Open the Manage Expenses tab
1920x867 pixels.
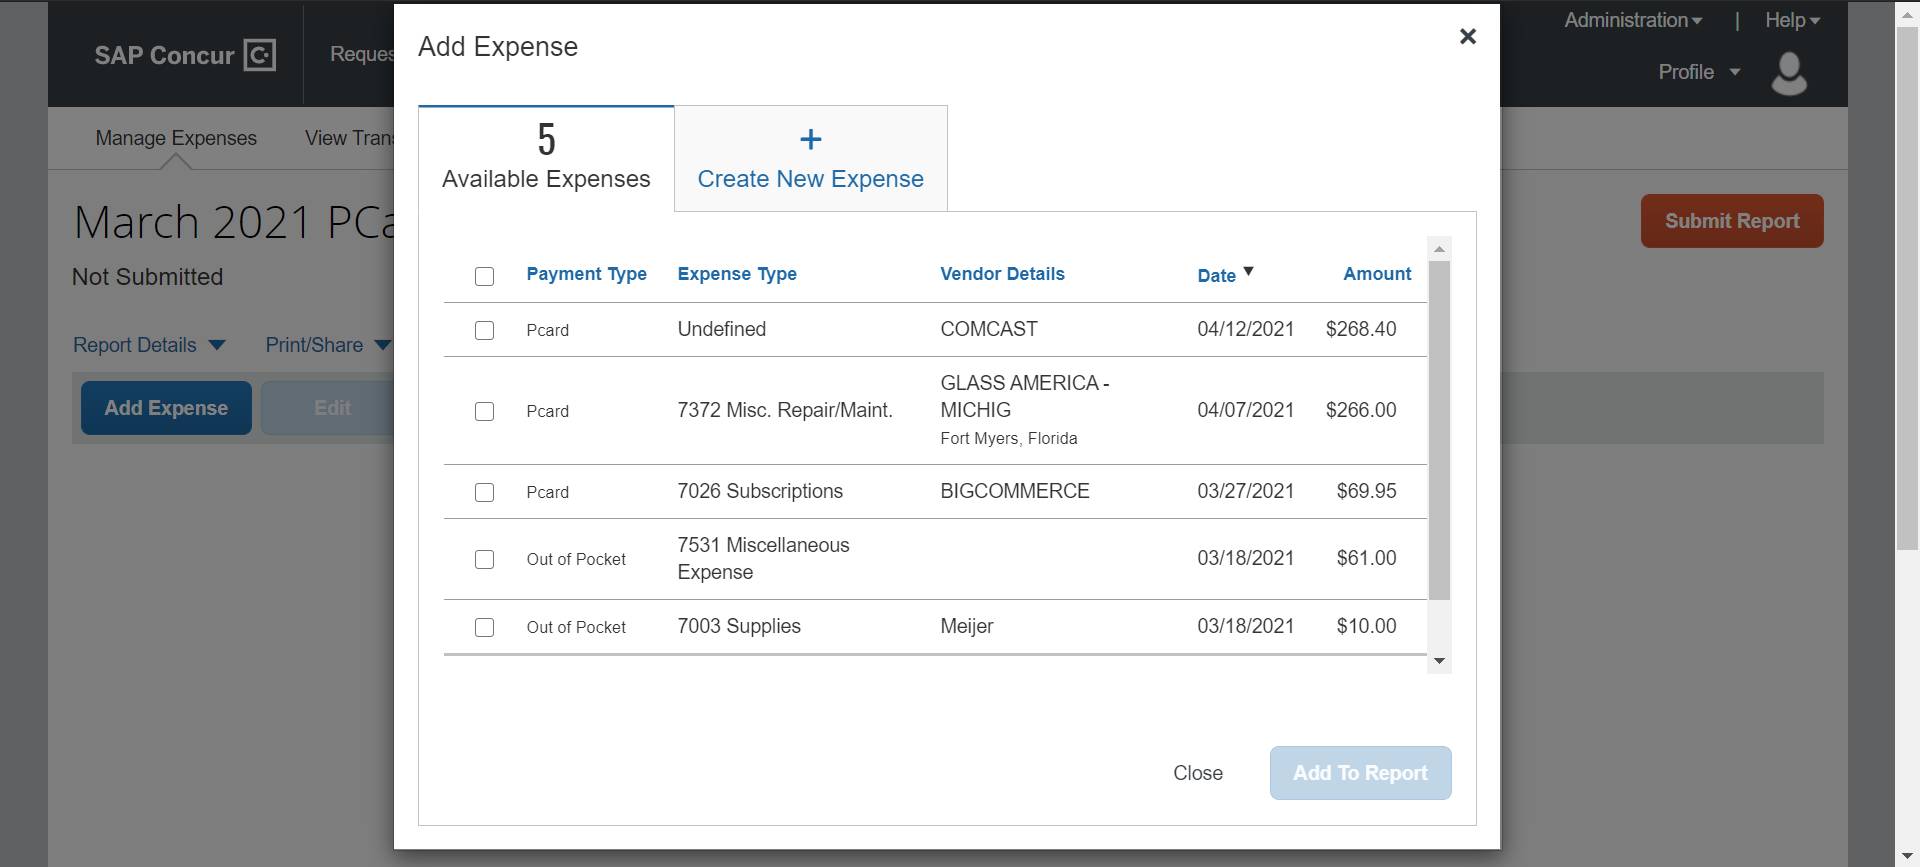click(176, 138)
